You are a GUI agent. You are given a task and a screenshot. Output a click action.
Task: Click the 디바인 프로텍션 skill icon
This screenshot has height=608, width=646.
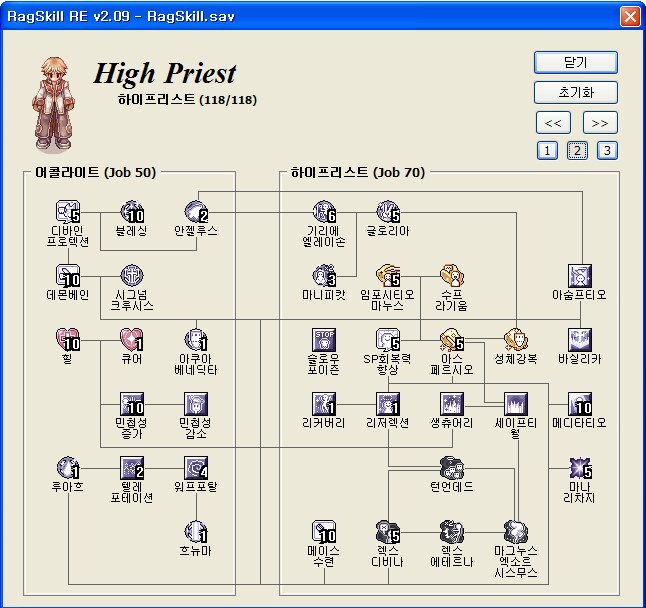click(68, 212)
